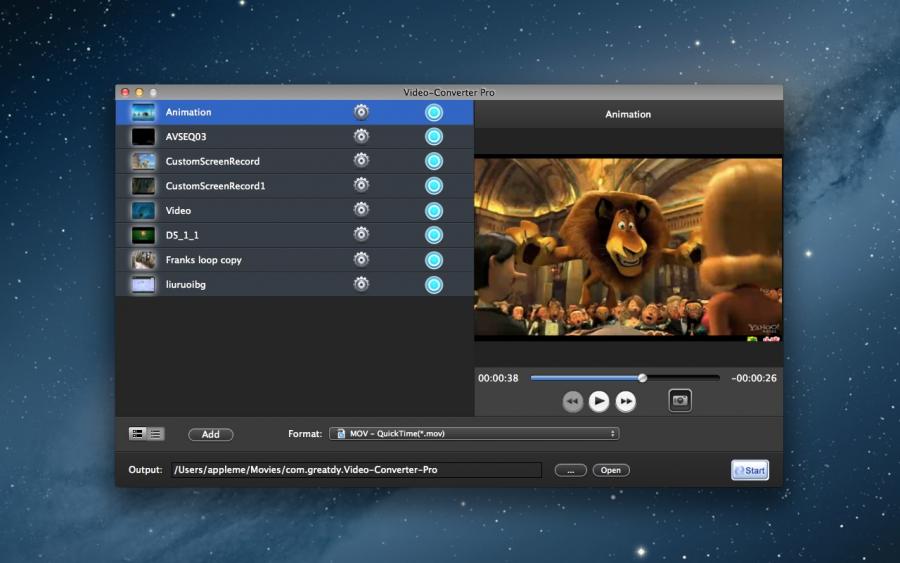Click the CustomScreenRecord1 thumbnail
This screenshot has width=900, height=563.
pyautogui.click(x=143, y=186)
